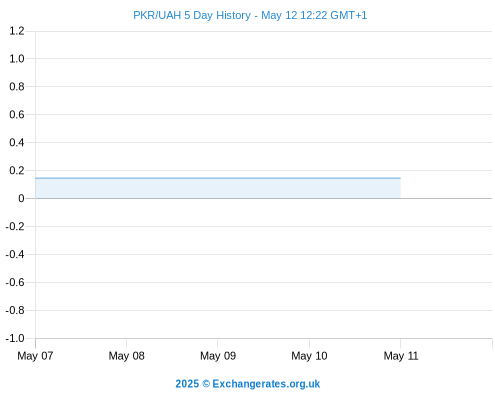Select the May 11 x-axis label
Screen dimensions: 495x400
[x=401, y=356]
